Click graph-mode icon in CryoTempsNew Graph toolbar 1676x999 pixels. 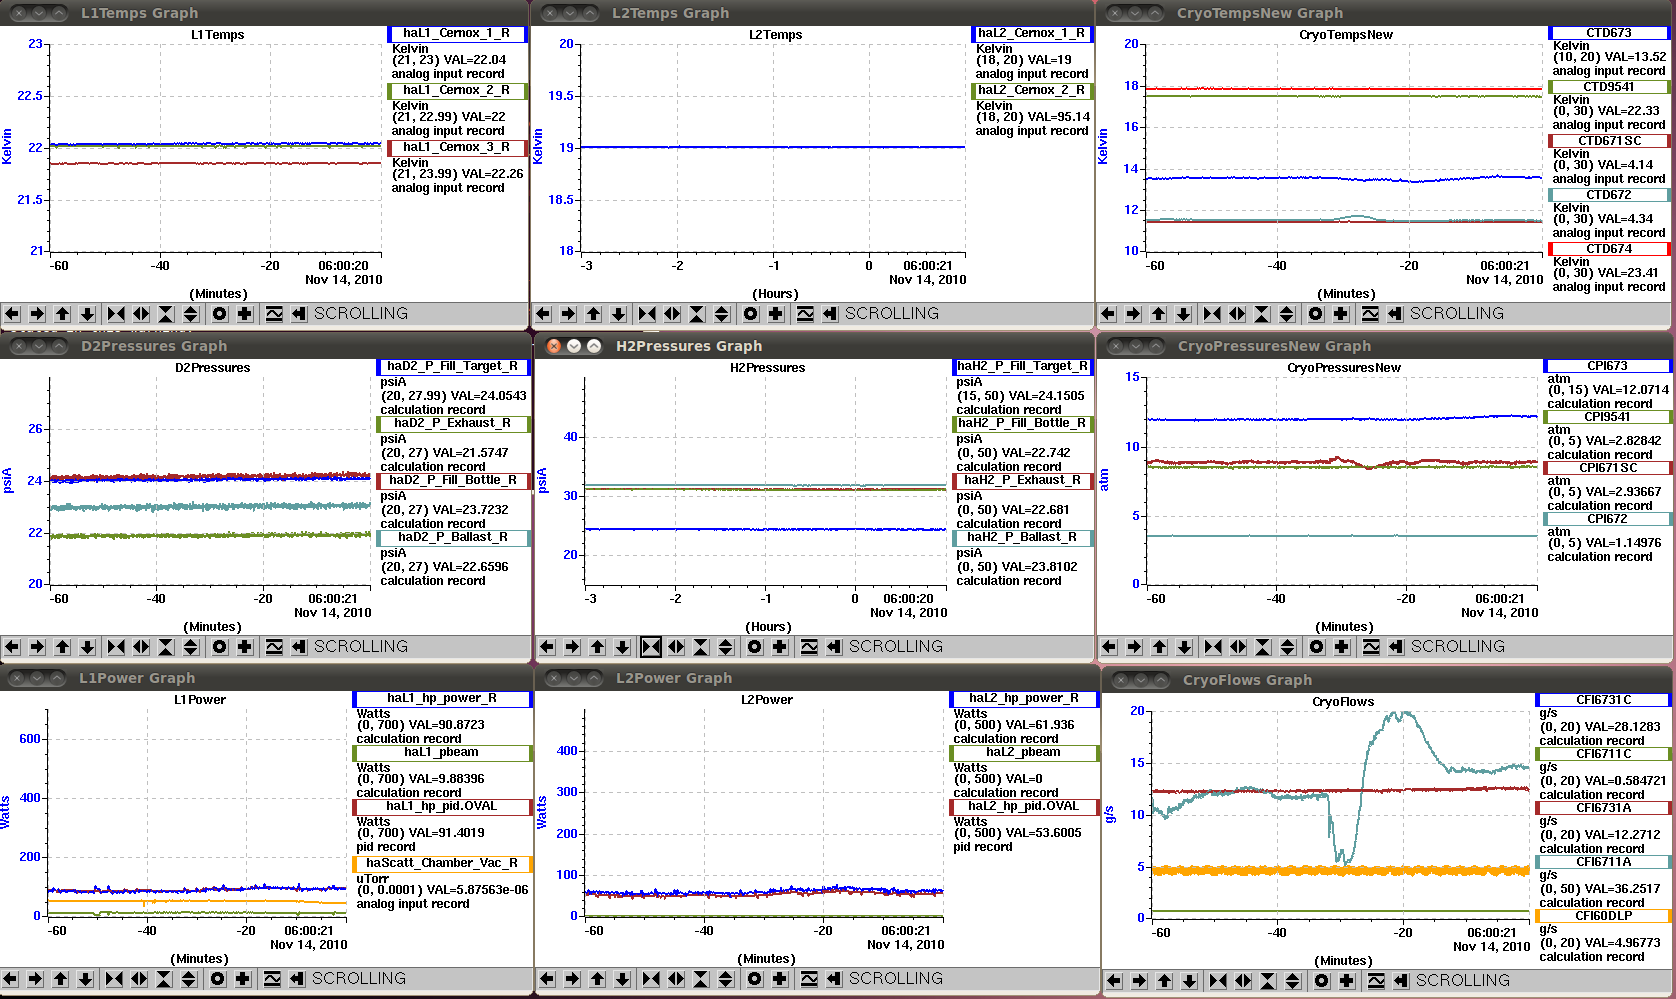point(1370,314)
